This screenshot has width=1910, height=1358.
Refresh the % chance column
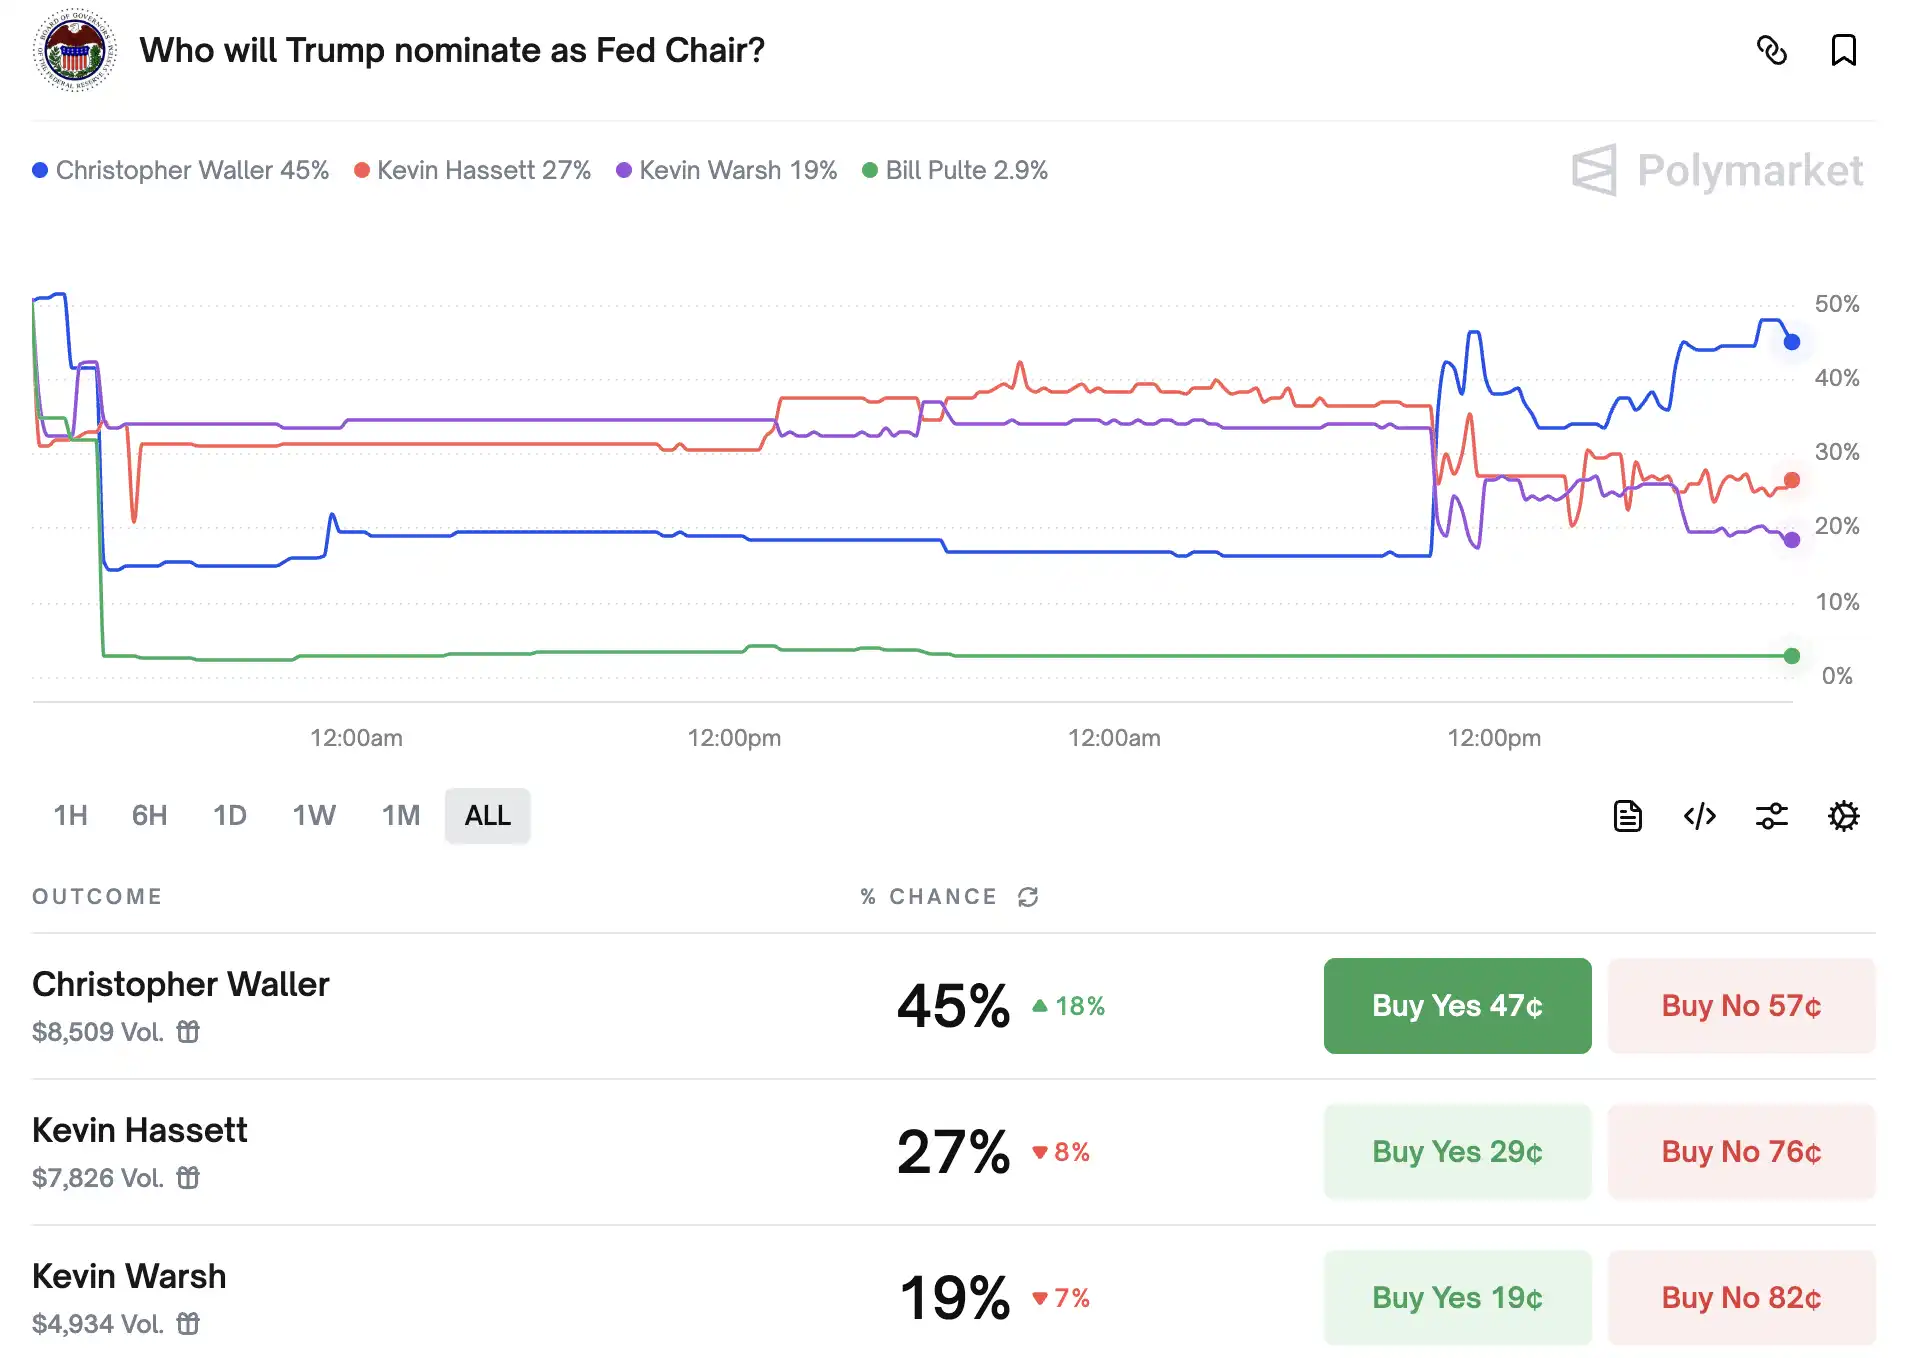coord(1028,897)
